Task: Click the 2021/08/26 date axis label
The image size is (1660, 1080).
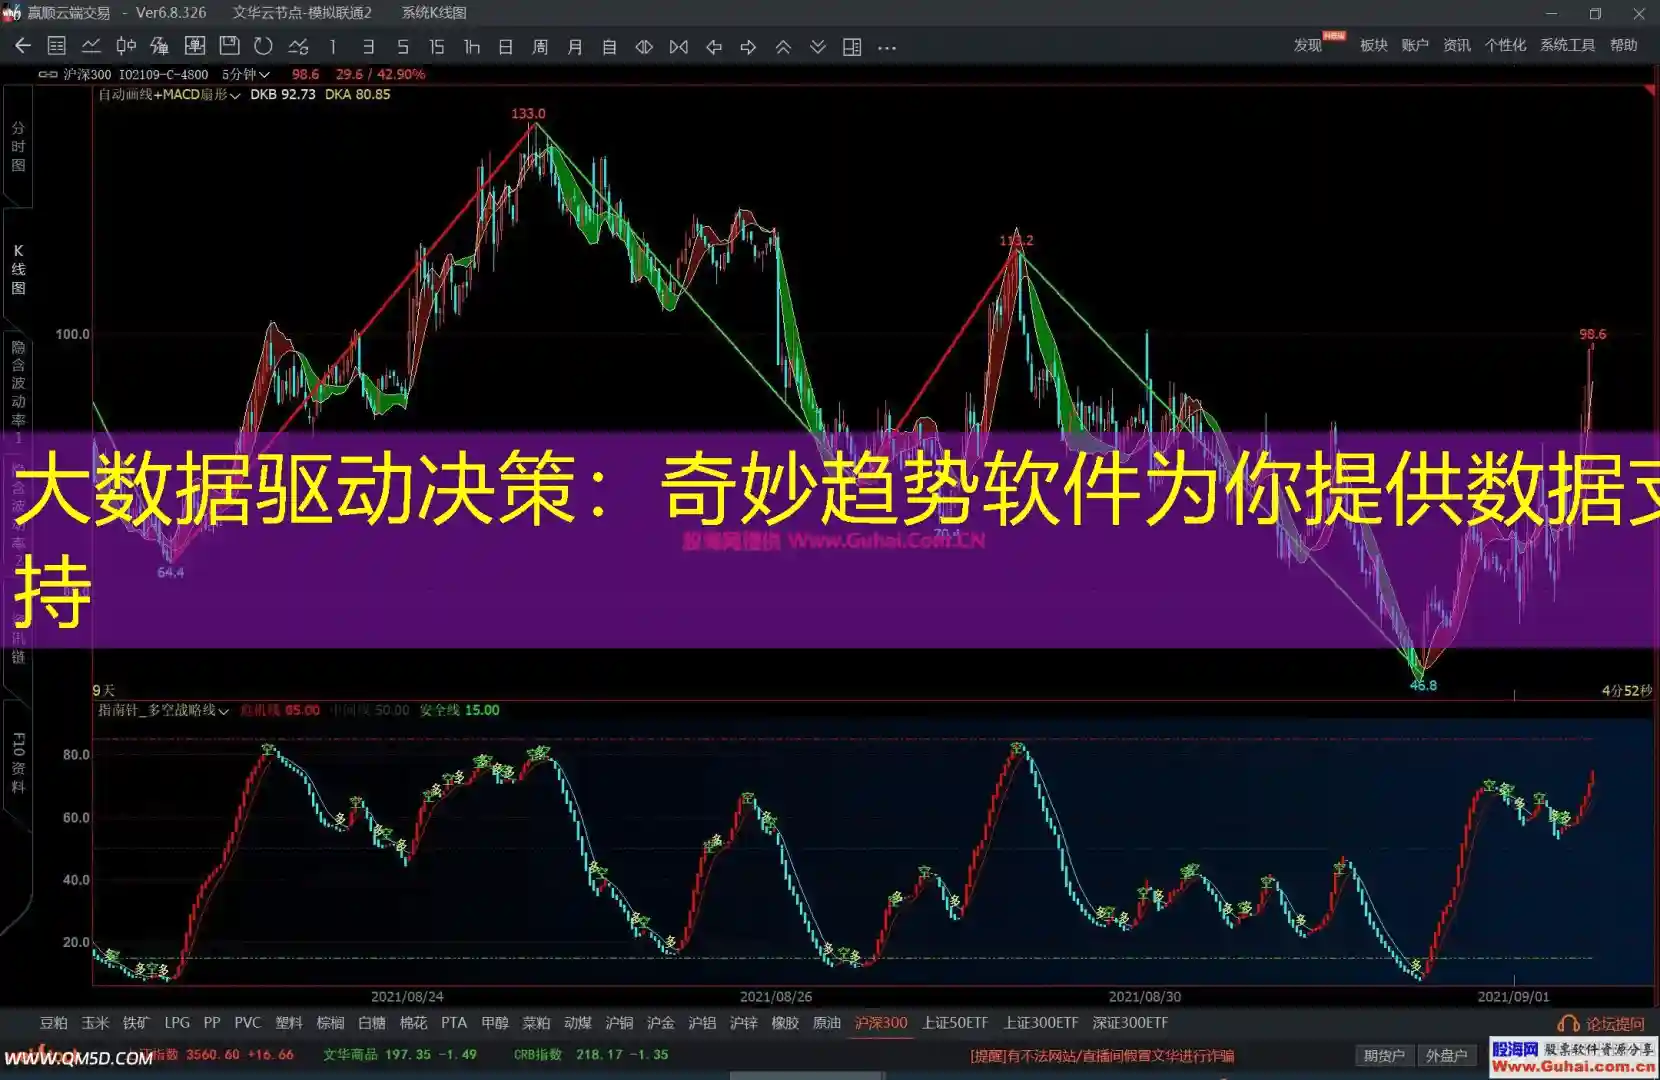Action: pyautogui.click(x=776, y=997)
